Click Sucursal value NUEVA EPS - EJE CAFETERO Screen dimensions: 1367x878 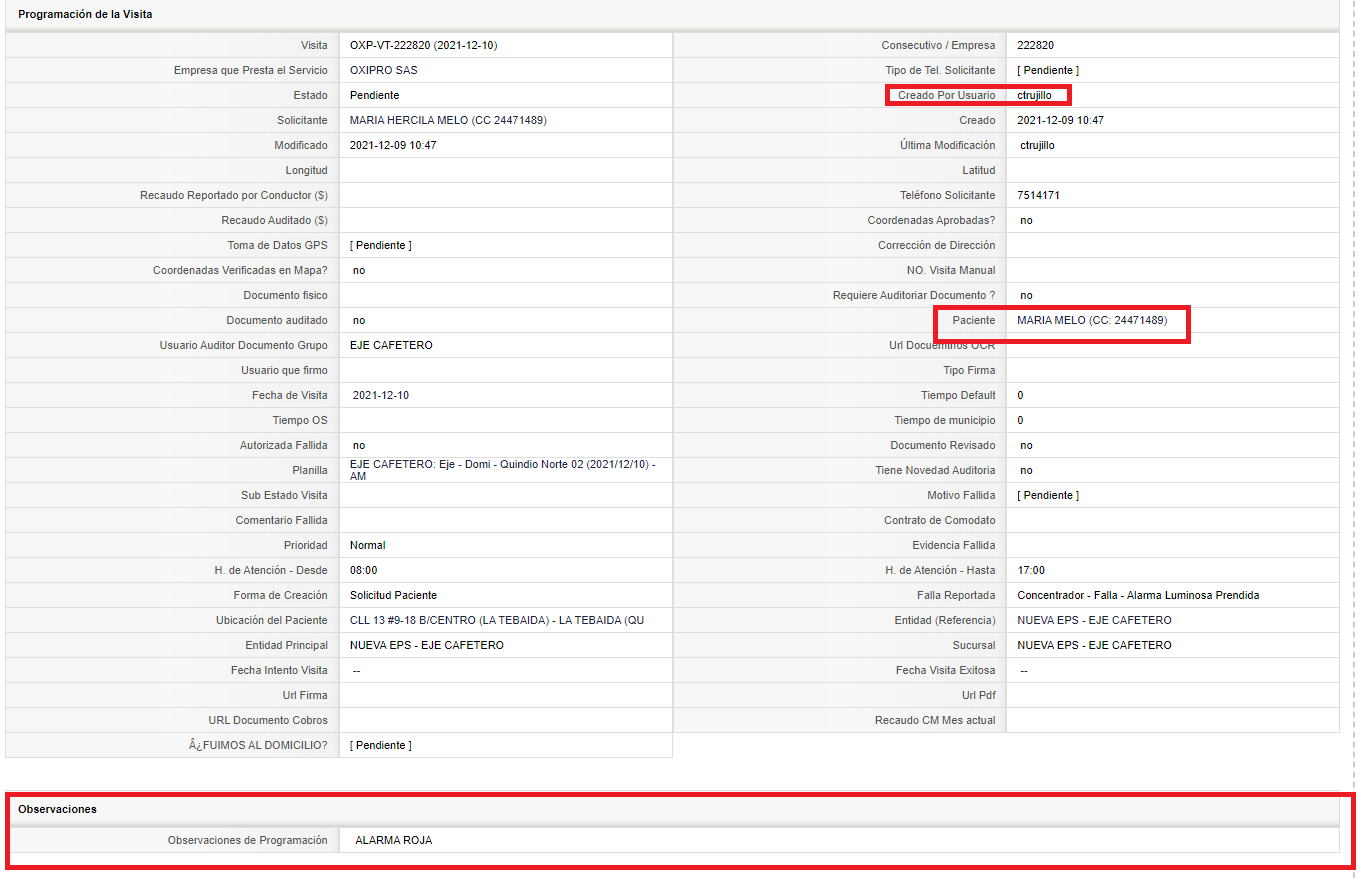click(x=1094, y=645)
